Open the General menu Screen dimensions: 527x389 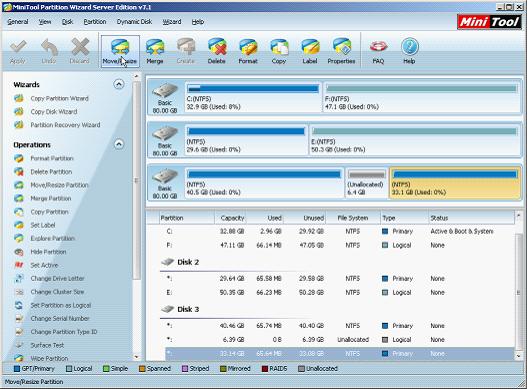pos(17,22)
